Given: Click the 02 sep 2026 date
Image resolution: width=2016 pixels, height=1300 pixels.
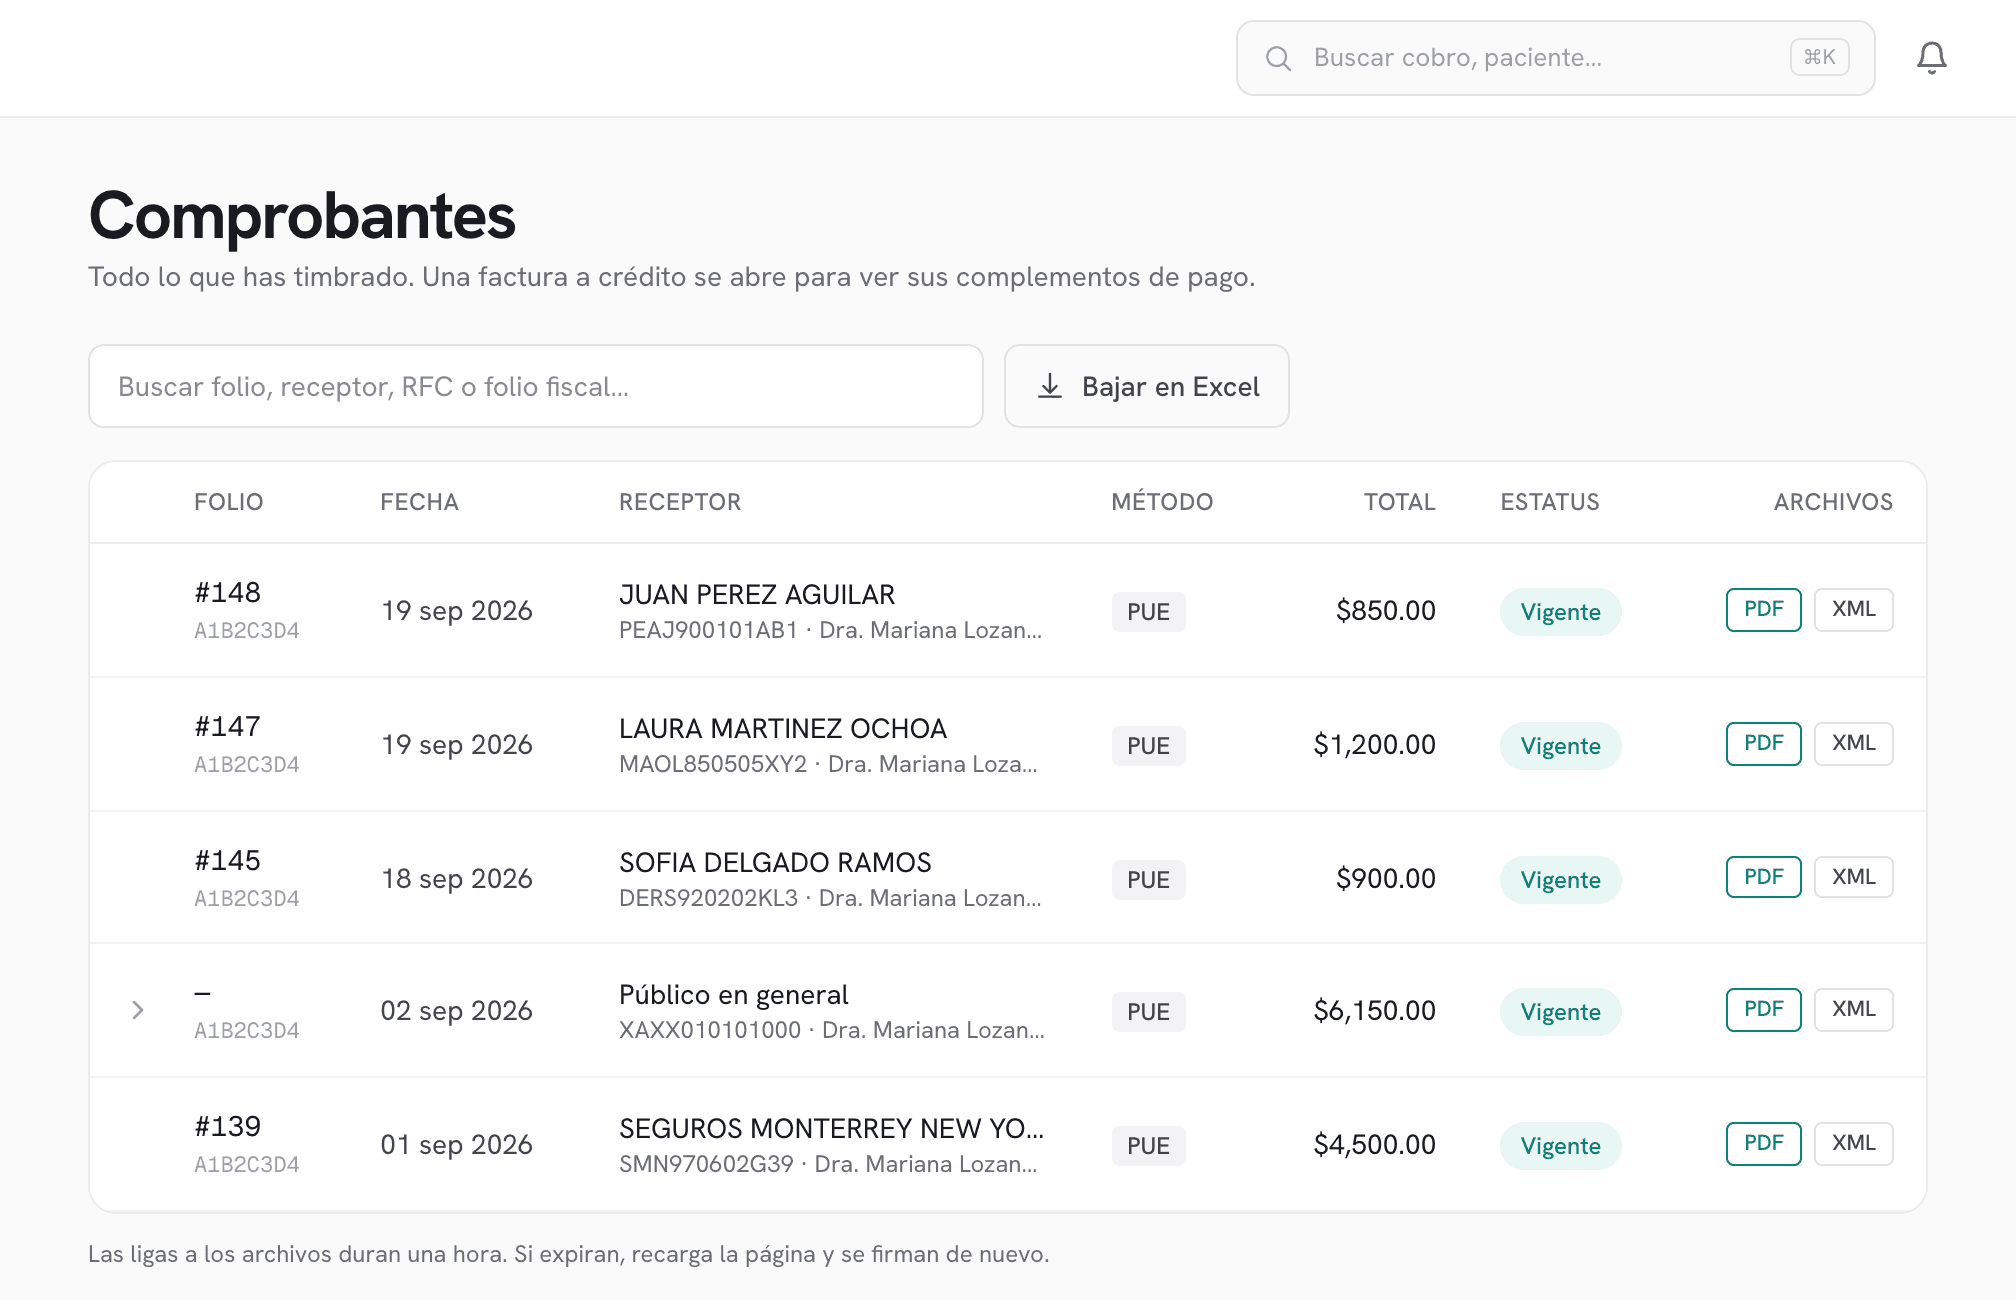Looking at the screenshot, I should (x=456, y=1011).
